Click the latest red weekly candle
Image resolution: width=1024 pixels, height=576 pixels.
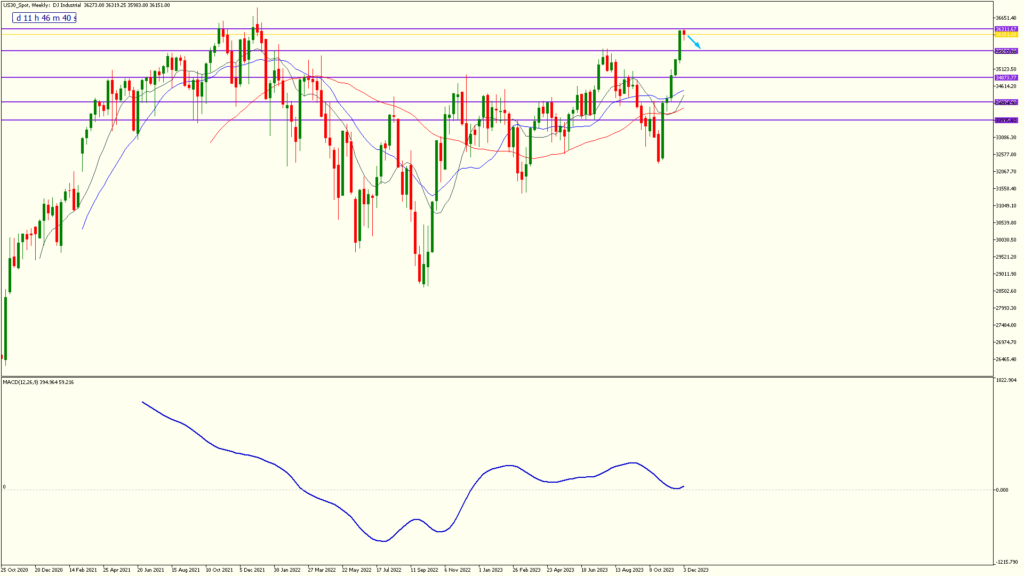tap(684, 34)
